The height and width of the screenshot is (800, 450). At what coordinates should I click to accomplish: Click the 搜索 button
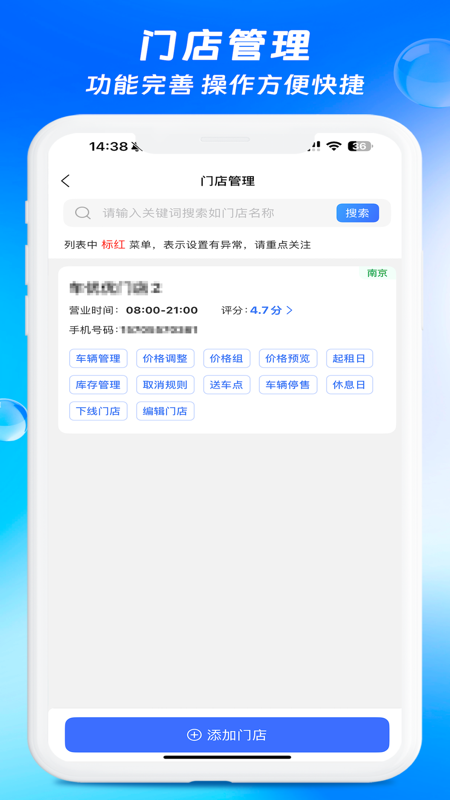357,213
